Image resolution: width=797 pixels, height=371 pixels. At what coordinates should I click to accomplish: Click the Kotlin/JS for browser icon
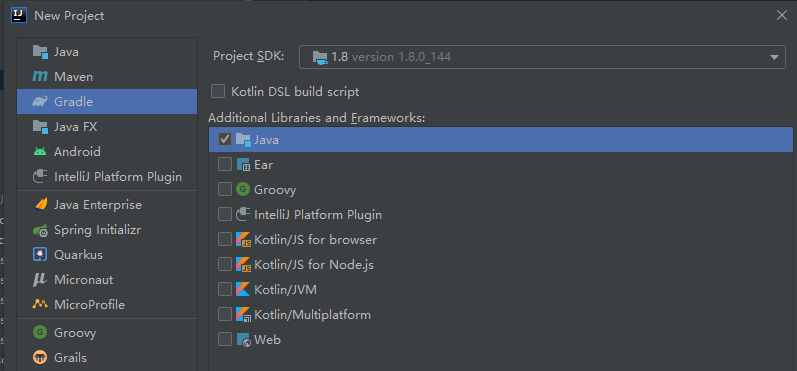pyautogui.click(x=243, y=239)
